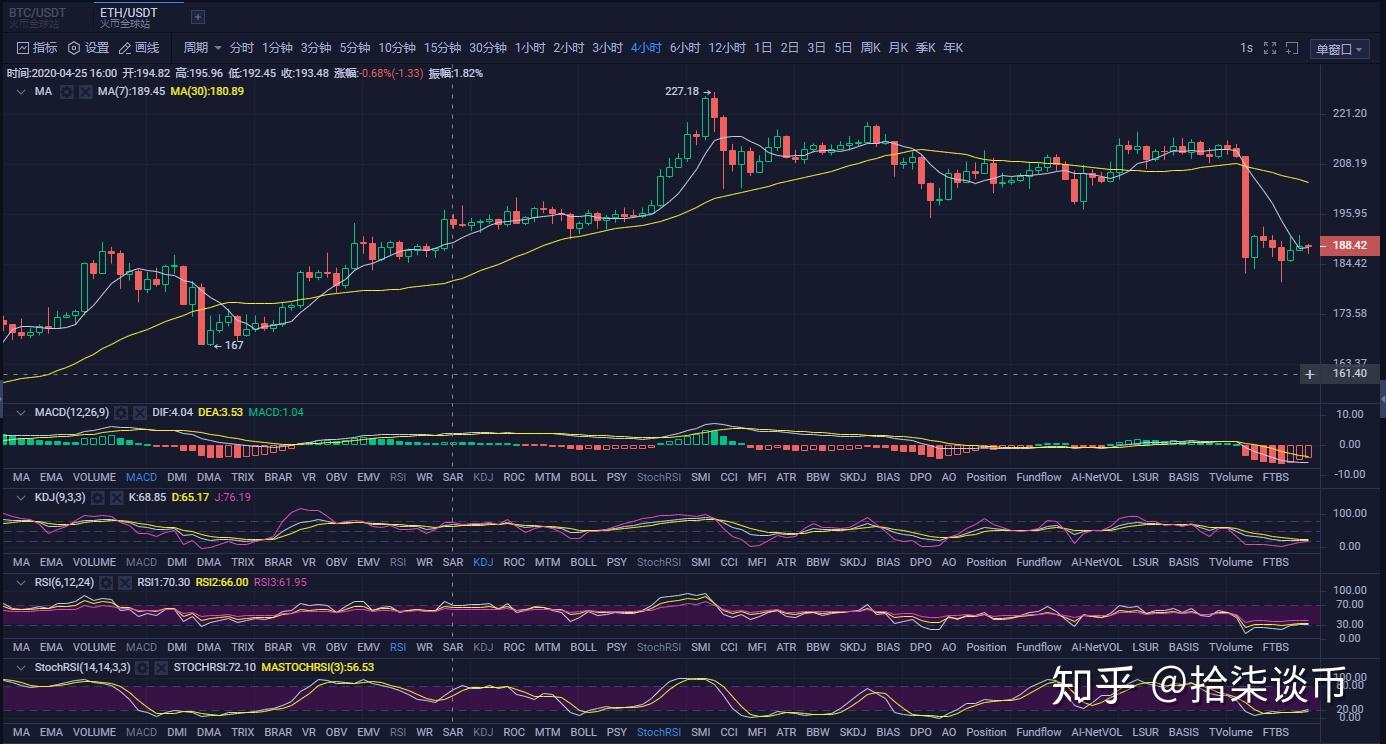Image resolution: width=1386 pixels, height=744 pixels.
Task: Choose the 5日 interval
Action: coord(844,48)
